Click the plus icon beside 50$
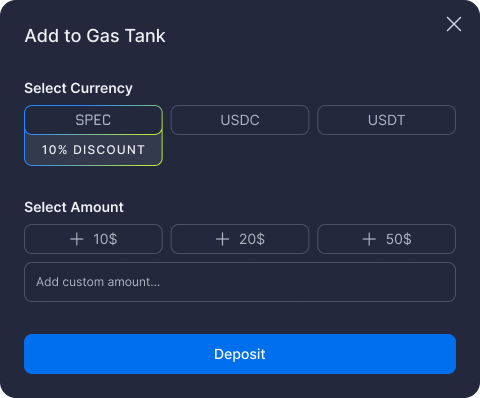This screenshot has height=398, width=480. 369,239
